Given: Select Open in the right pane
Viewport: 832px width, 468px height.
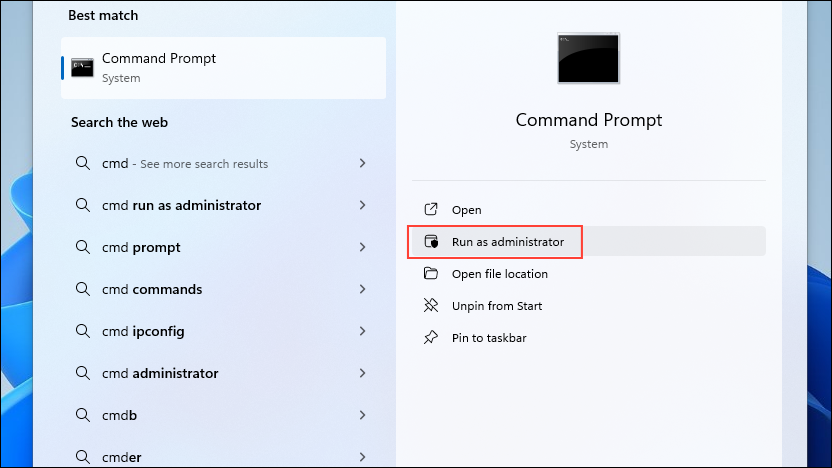Looking at the screenshot, I should click(x=588, y=210).
